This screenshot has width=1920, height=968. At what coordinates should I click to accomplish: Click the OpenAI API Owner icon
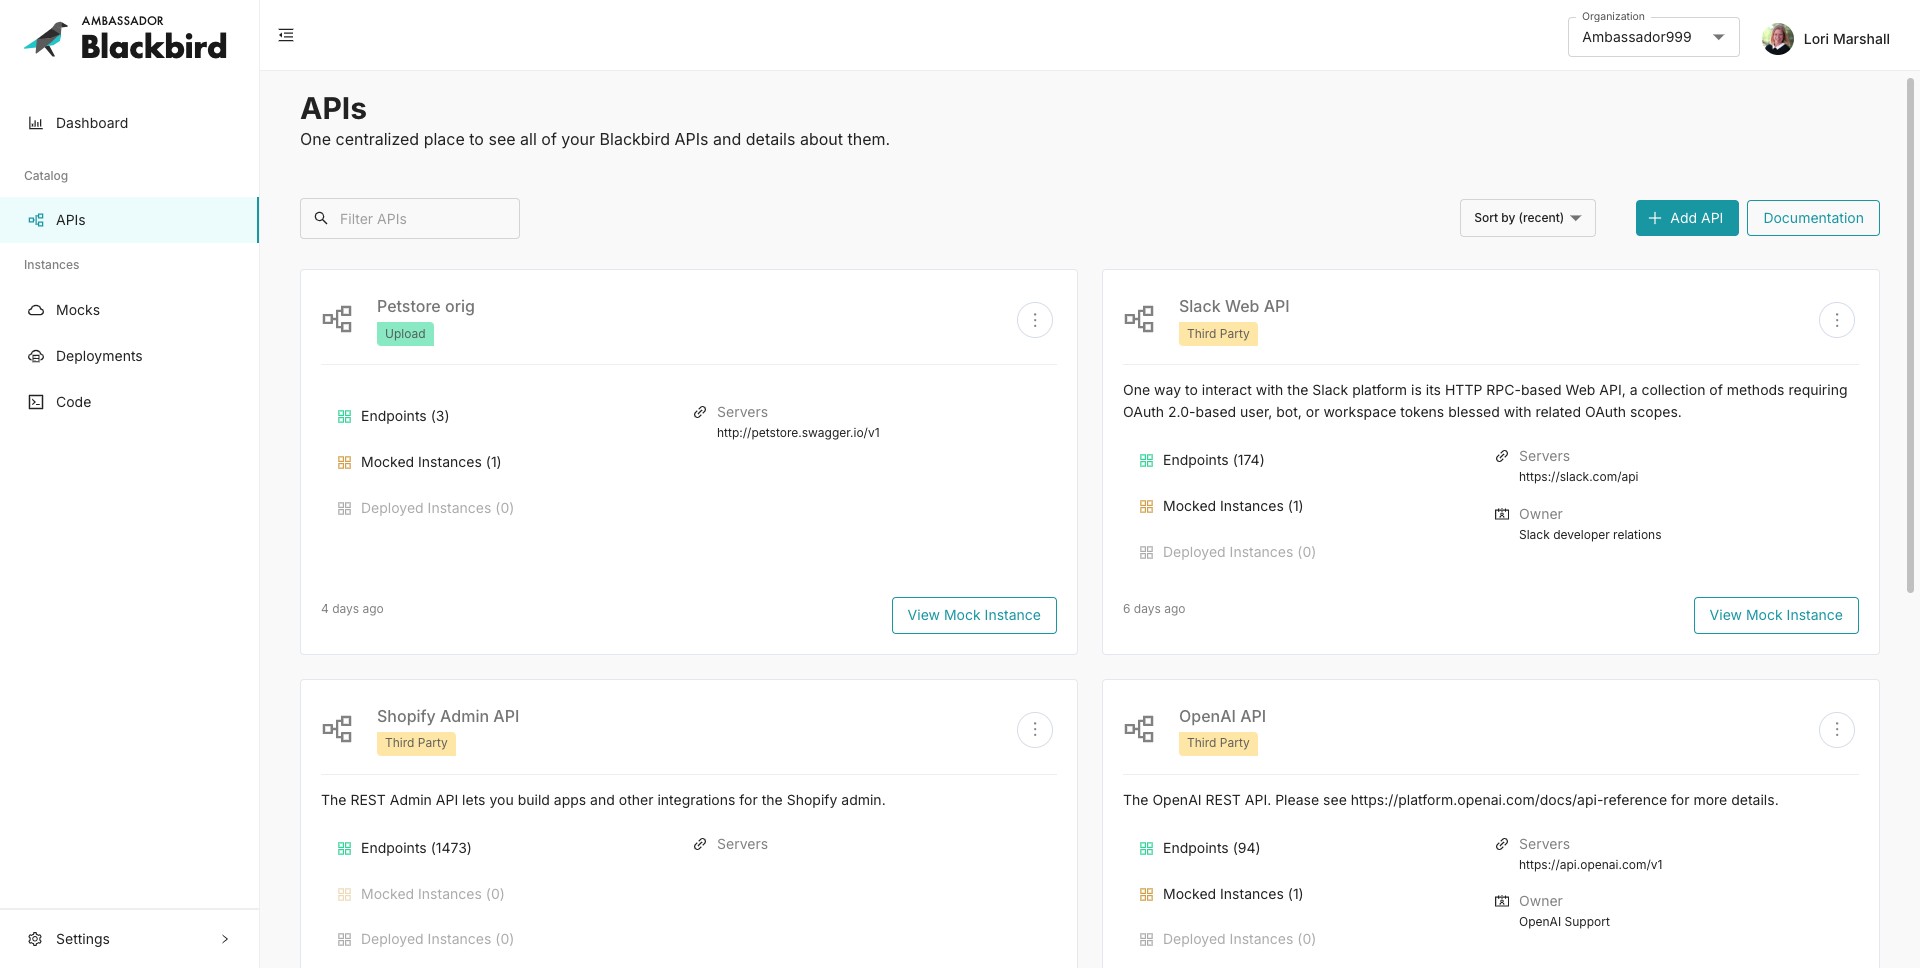click(1502, 901)
